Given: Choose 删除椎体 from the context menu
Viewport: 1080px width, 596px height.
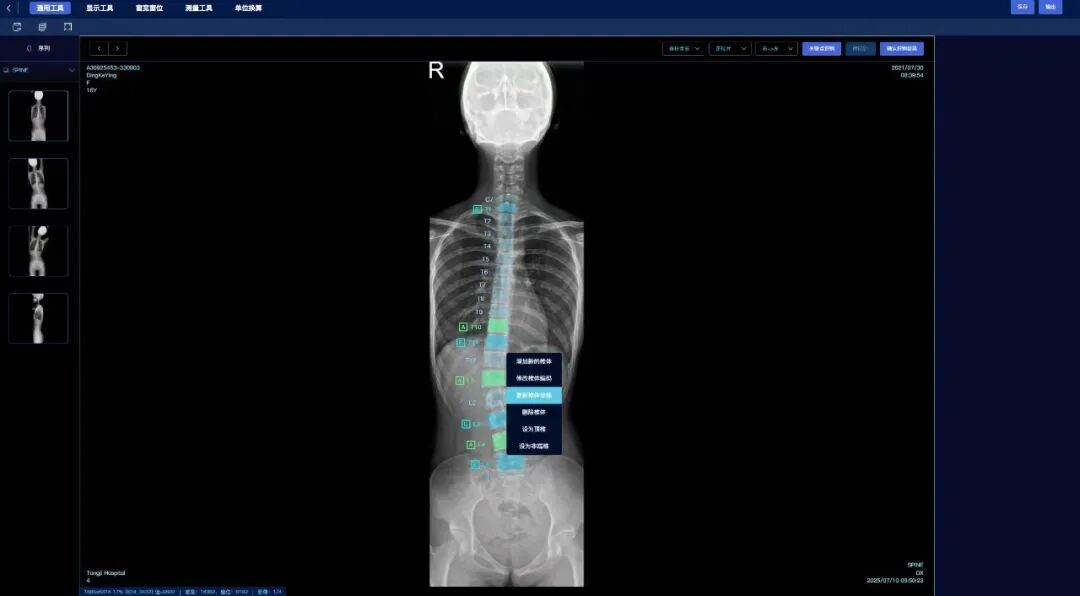Looking at the screenshot, I should pyautogui.click(x=534, y=412).
